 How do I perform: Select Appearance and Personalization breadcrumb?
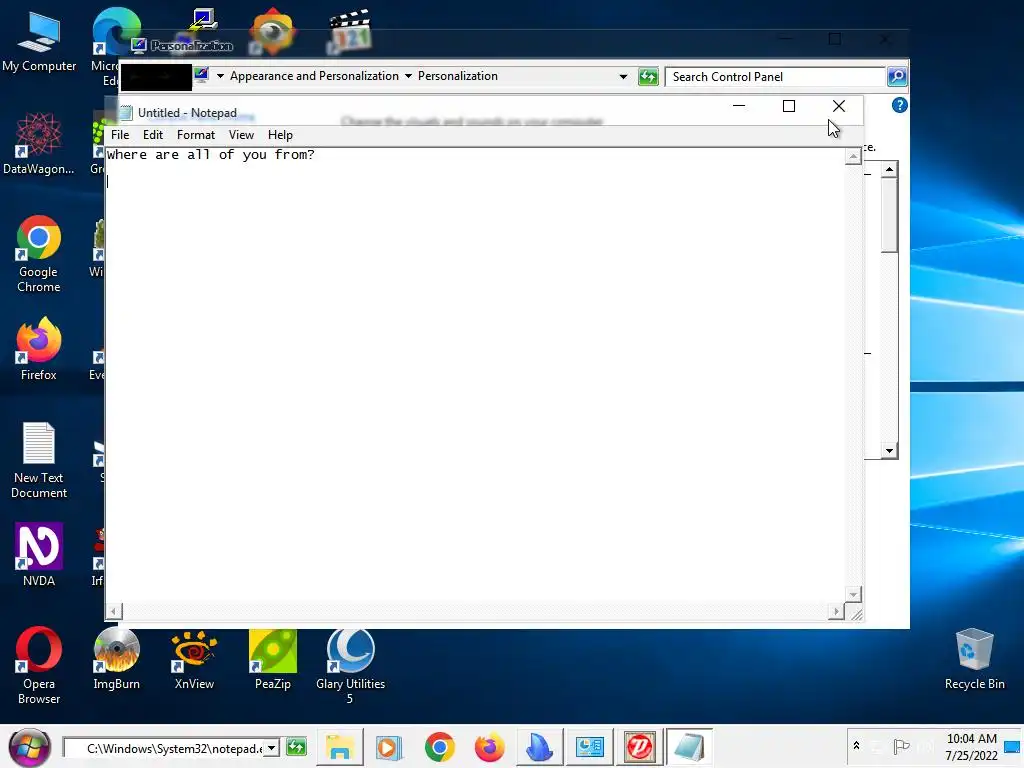point(314,76)
